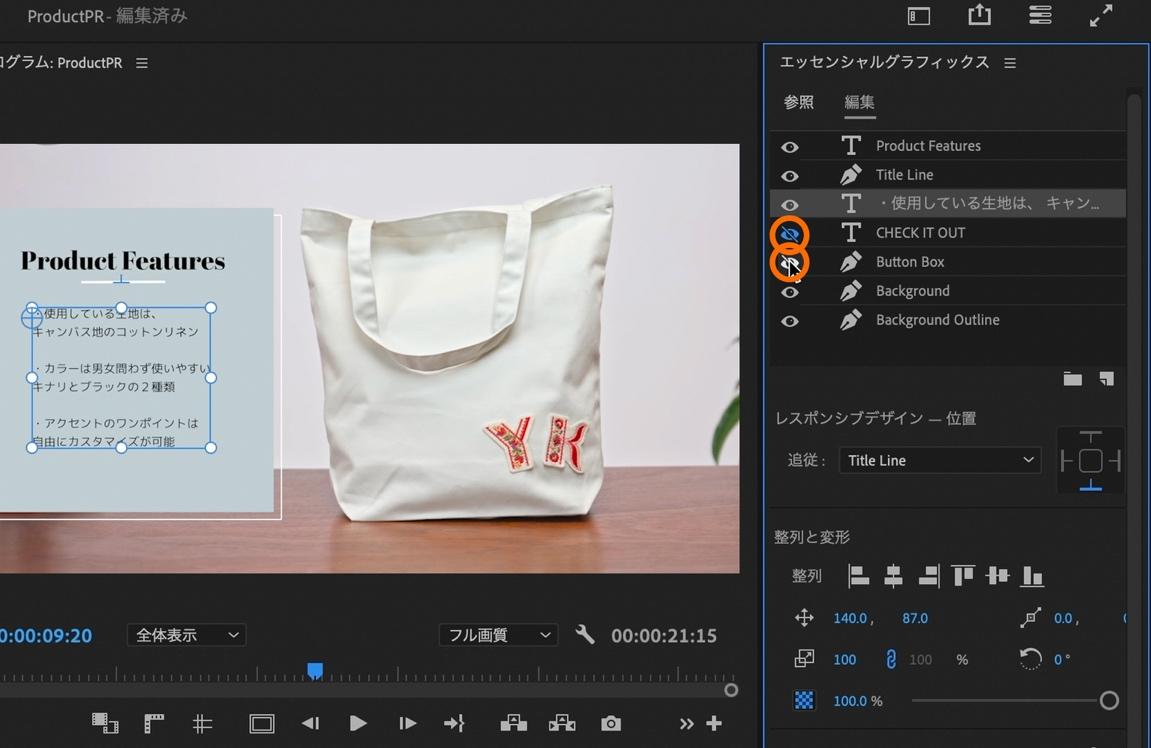The height and width of the screenshot is (748, 1151).
Task: Click the rotation value 0°
Action: click(1062, 659)
